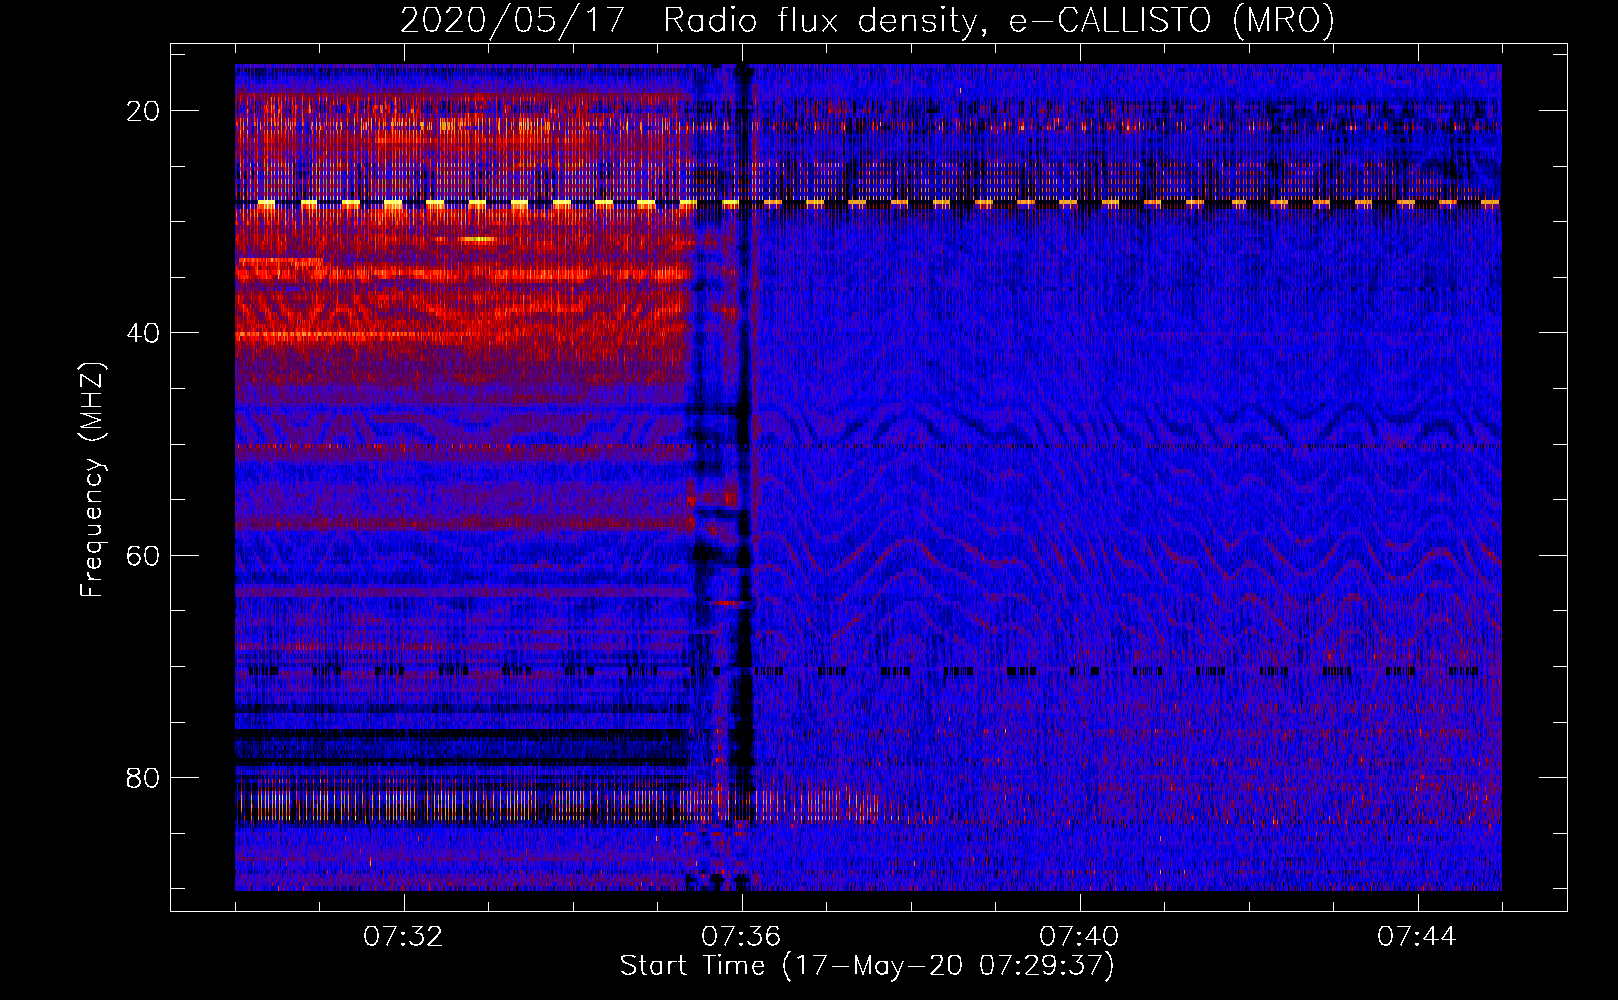Click the plot title '2020/05/17 Radio flux density, e-CALLISTO (MRO)'

pos(867,20)
